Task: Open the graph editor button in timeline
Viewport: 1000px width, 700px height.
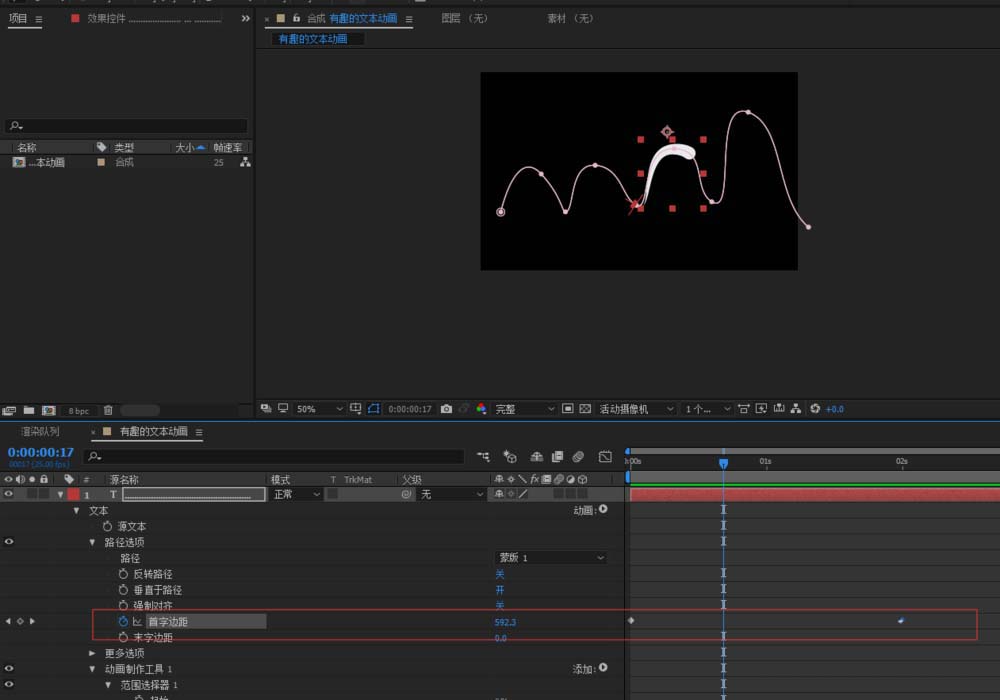Action: click(x=605, y=457)
